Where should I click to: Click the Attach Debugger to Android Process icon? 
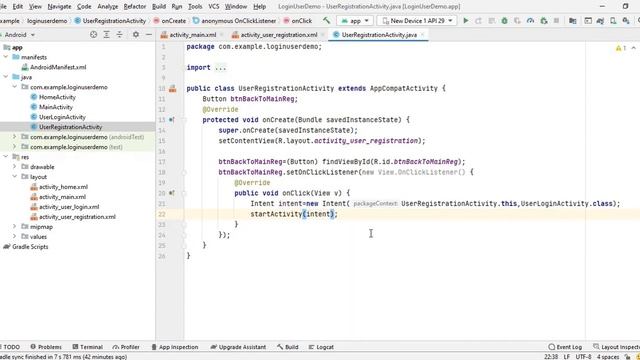click(544, 20)
